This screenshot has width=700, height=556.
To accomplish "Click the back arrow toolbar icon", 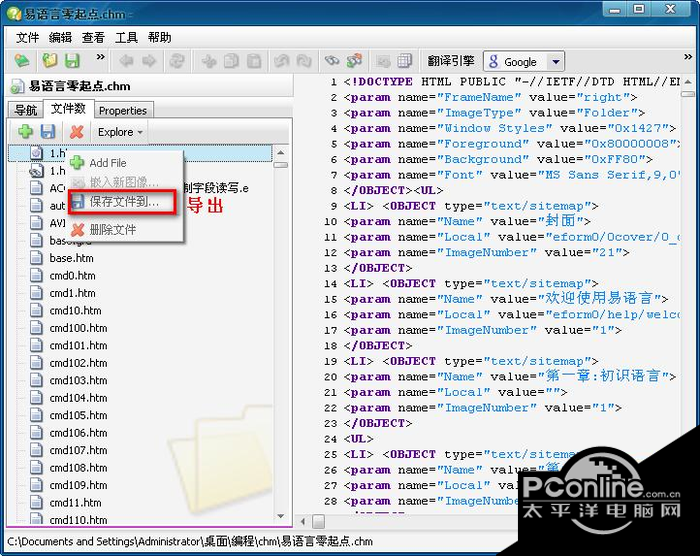I will point(126,61).
